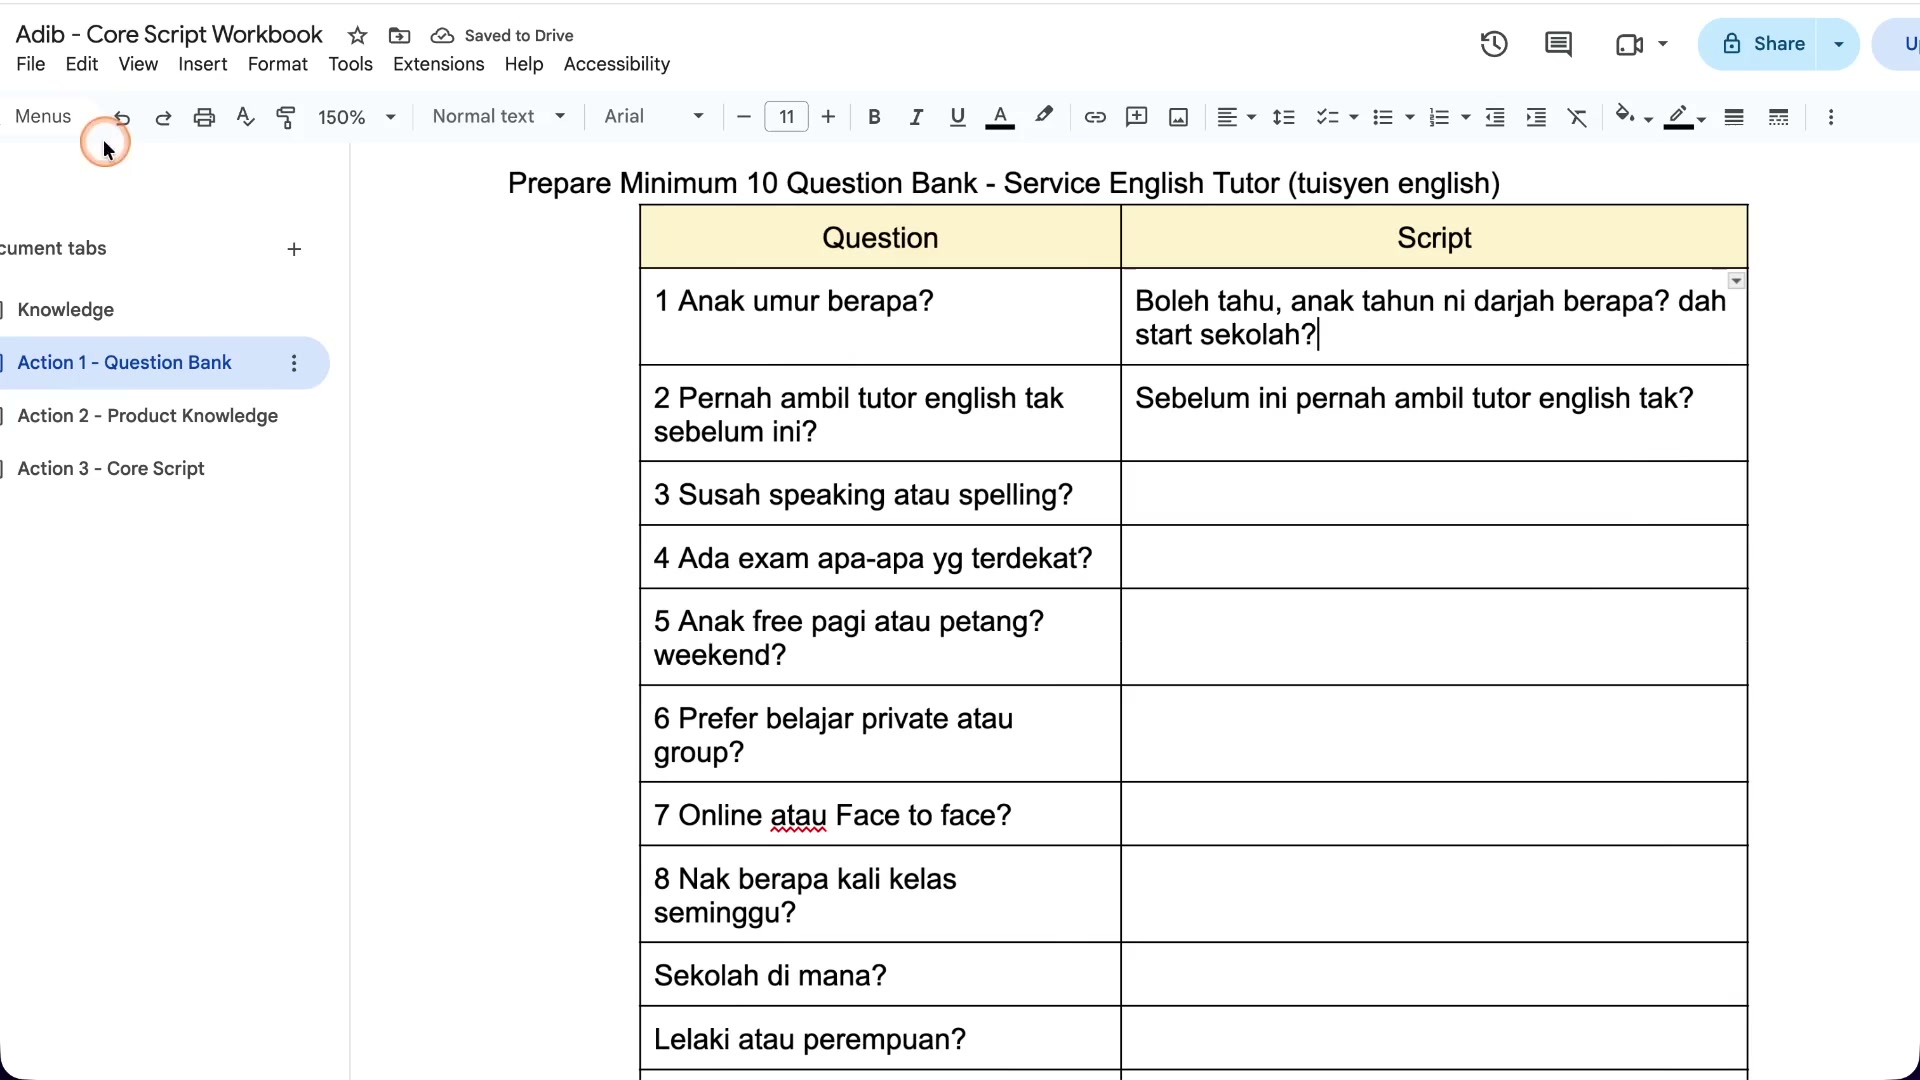Screen dimensions: 1920x1080
Task: Toggle underline formatting
Action: point(958,118)
